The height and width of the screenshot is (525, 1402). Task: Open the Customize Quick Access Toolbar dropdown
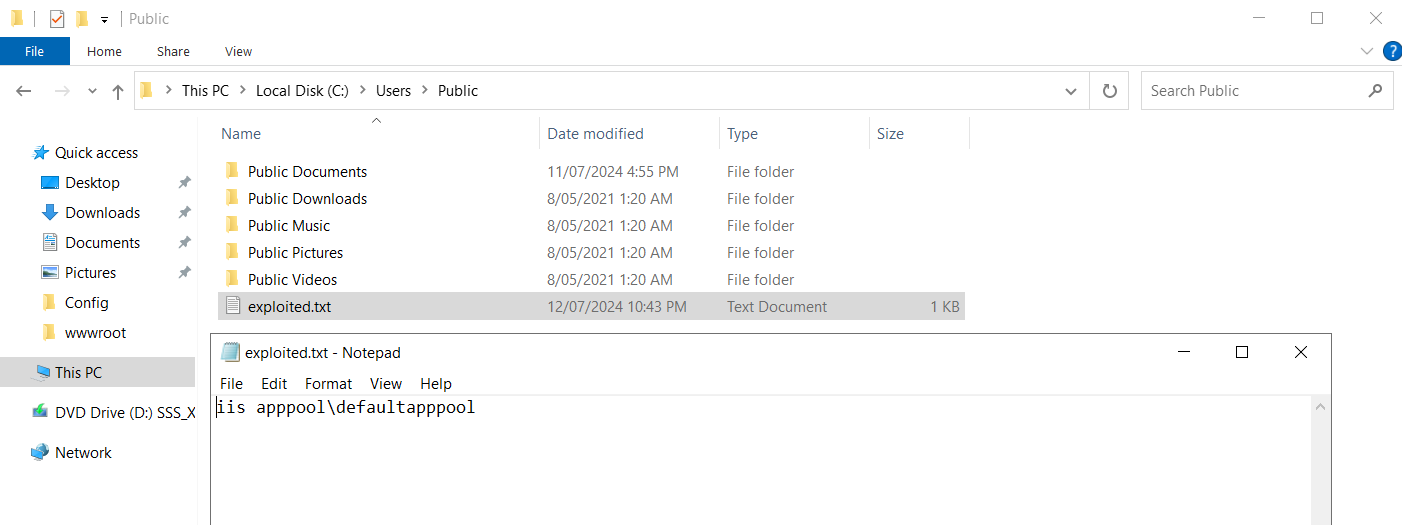tap(104, 20)
